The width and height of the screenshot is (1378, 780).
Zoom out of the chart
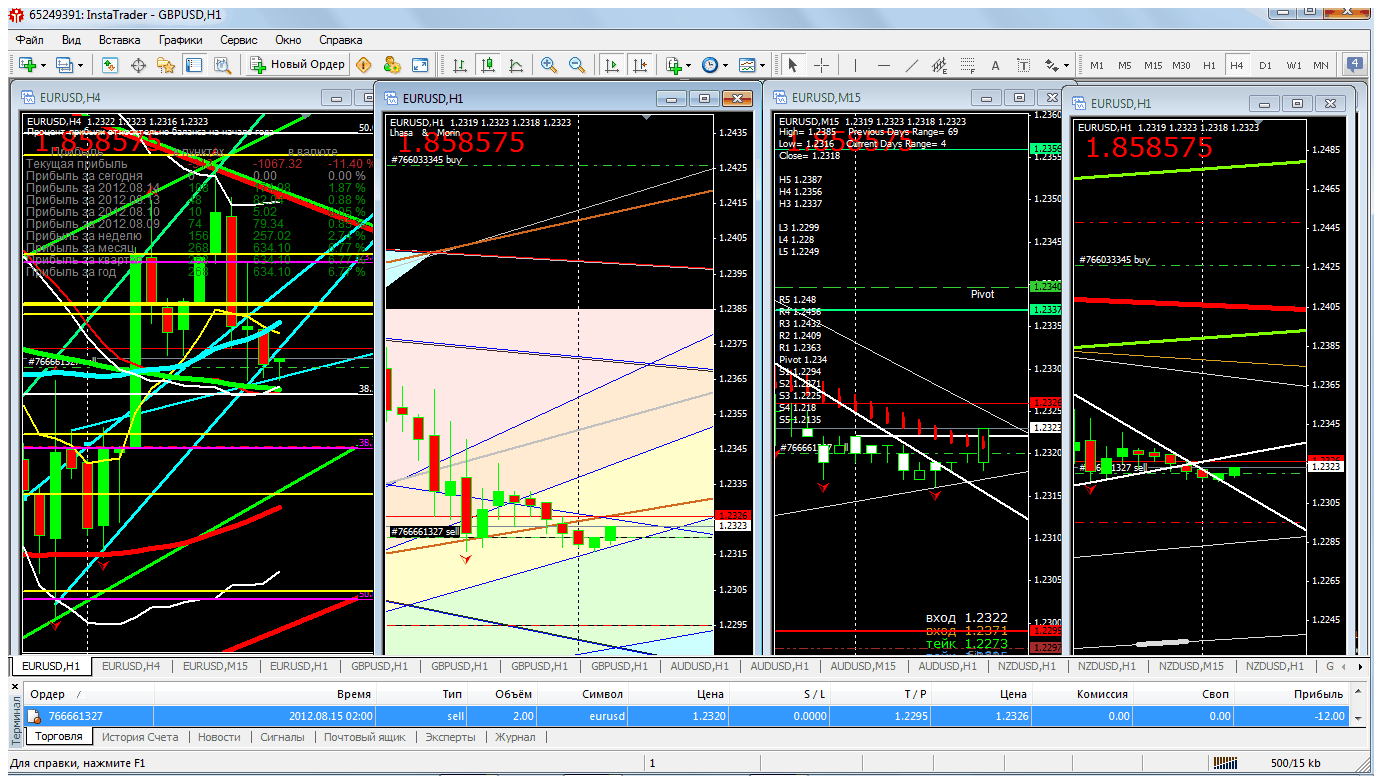[576, 65]
